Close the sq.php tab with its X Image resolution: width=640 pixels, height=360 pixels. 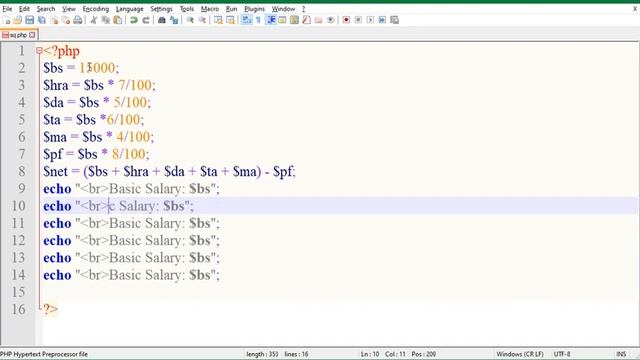coord(32,35)
